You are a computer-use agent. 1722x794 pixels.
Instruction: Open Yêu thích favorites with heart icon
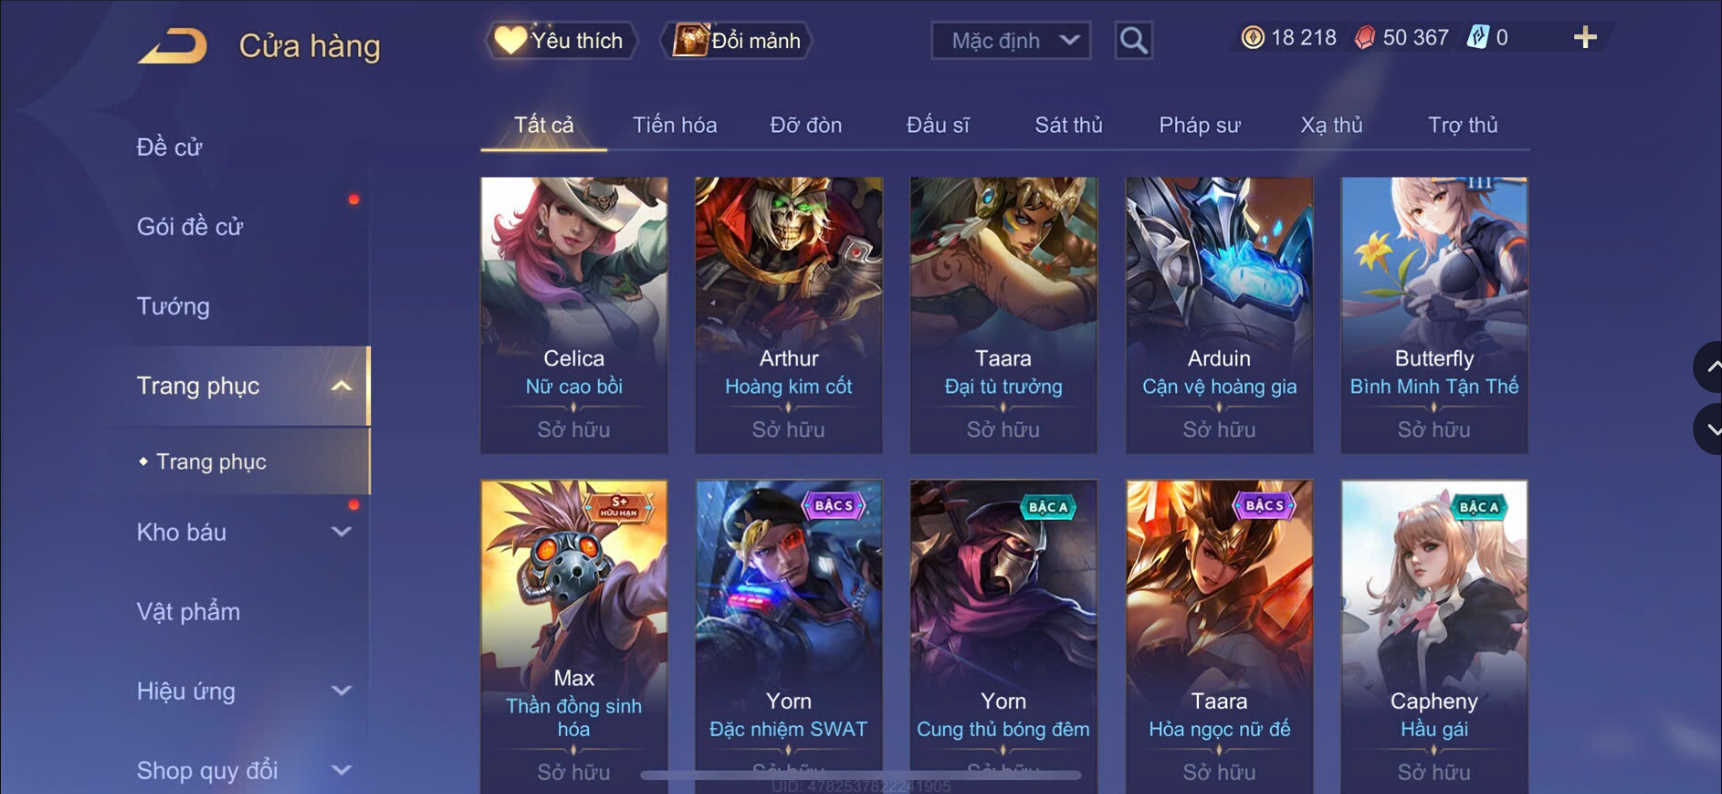pos(561,40)
